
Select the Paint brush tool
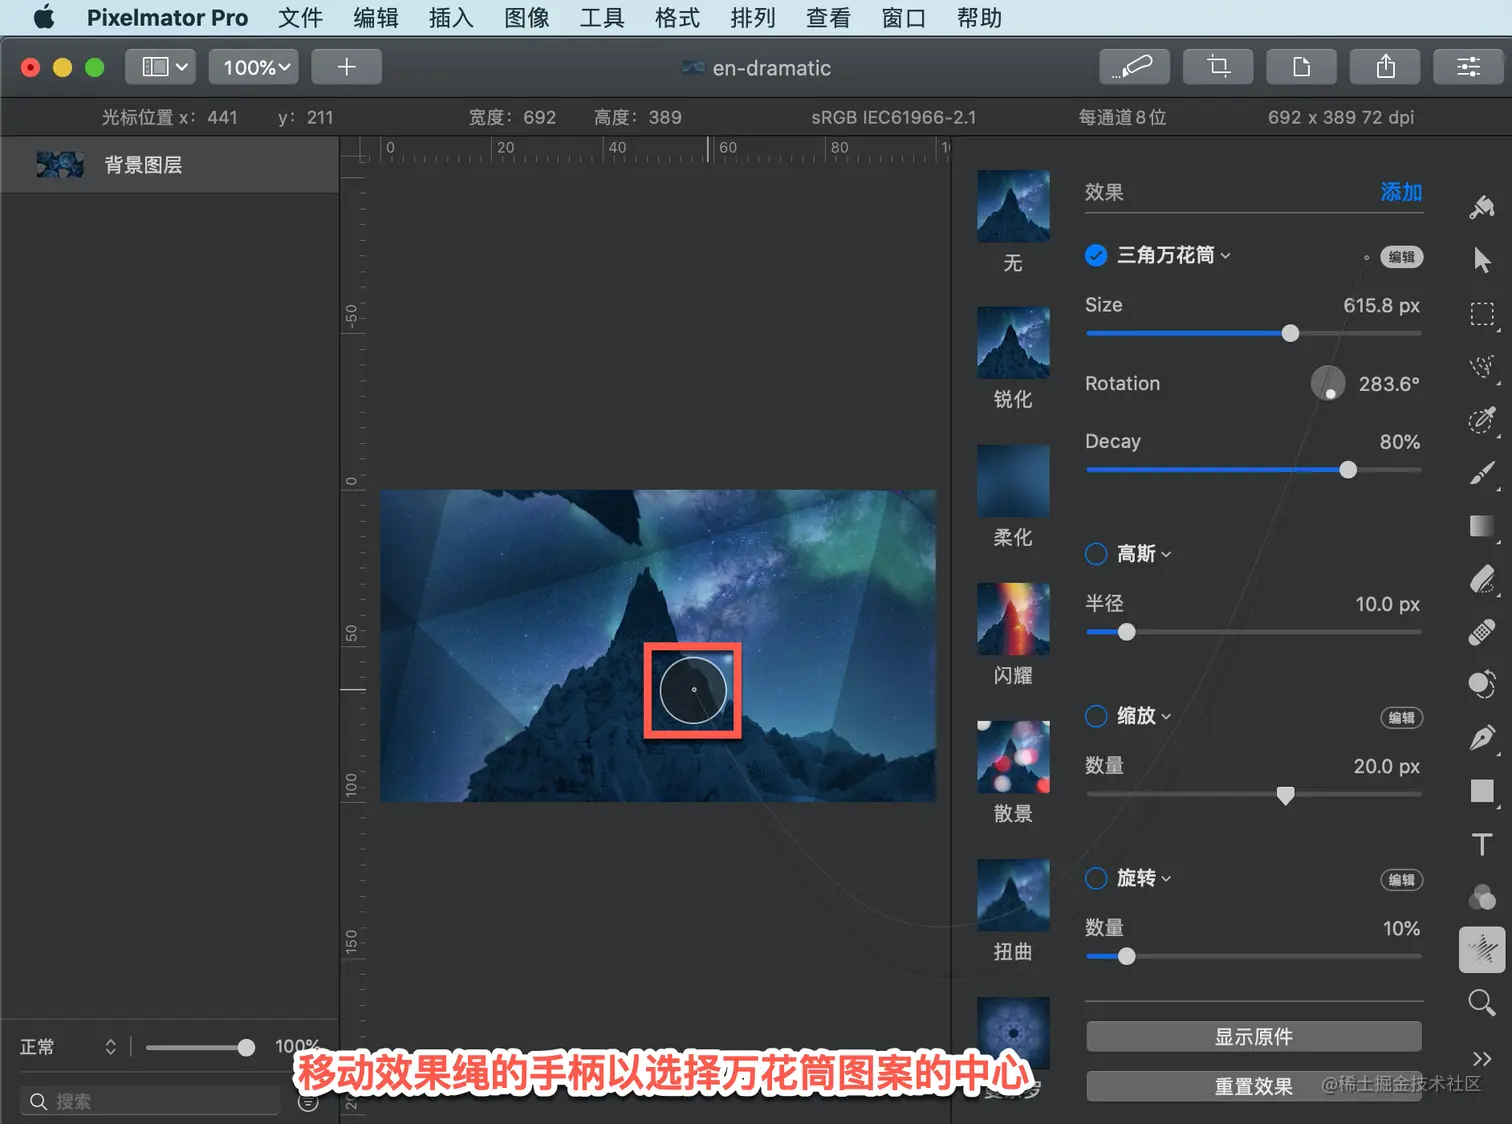[x=1482, y=473]
